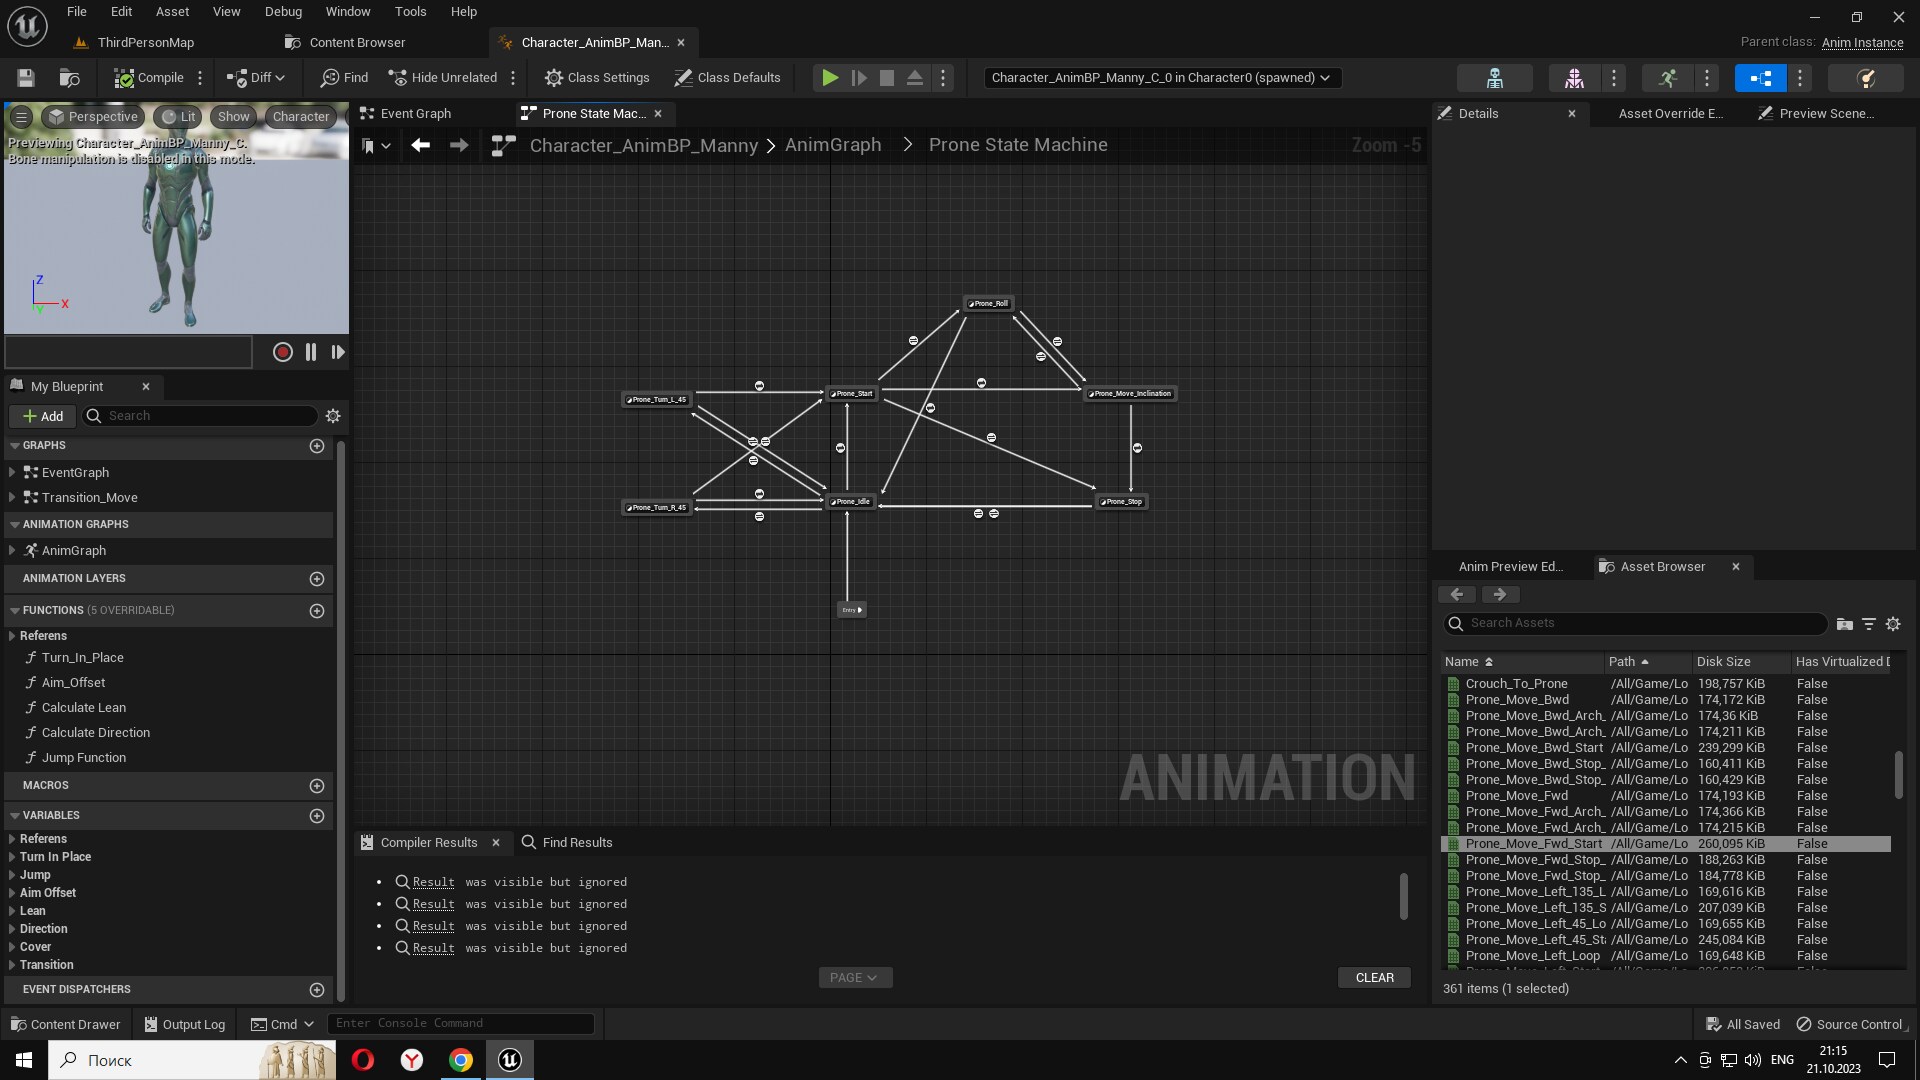
Task: Open Class Defaults
Action: tap(727, 78)
